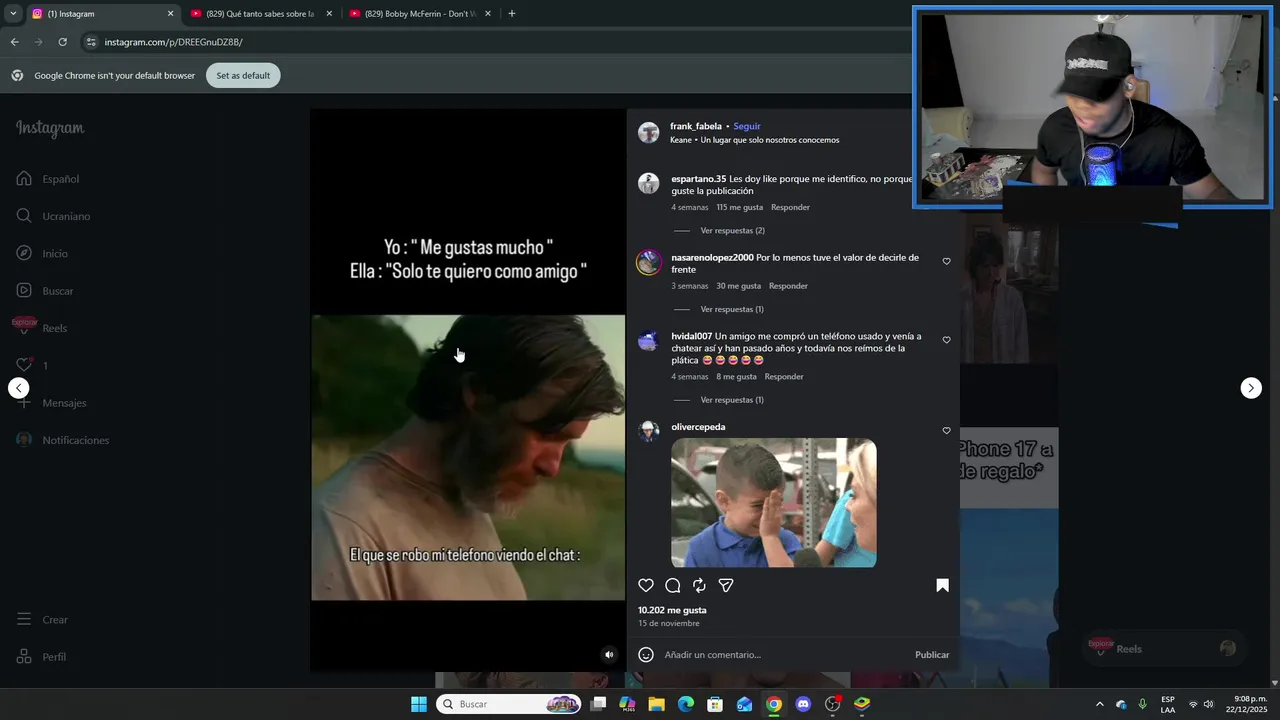Go to the previous post arrow
1280x720 pixels.
tap(18, 388)
